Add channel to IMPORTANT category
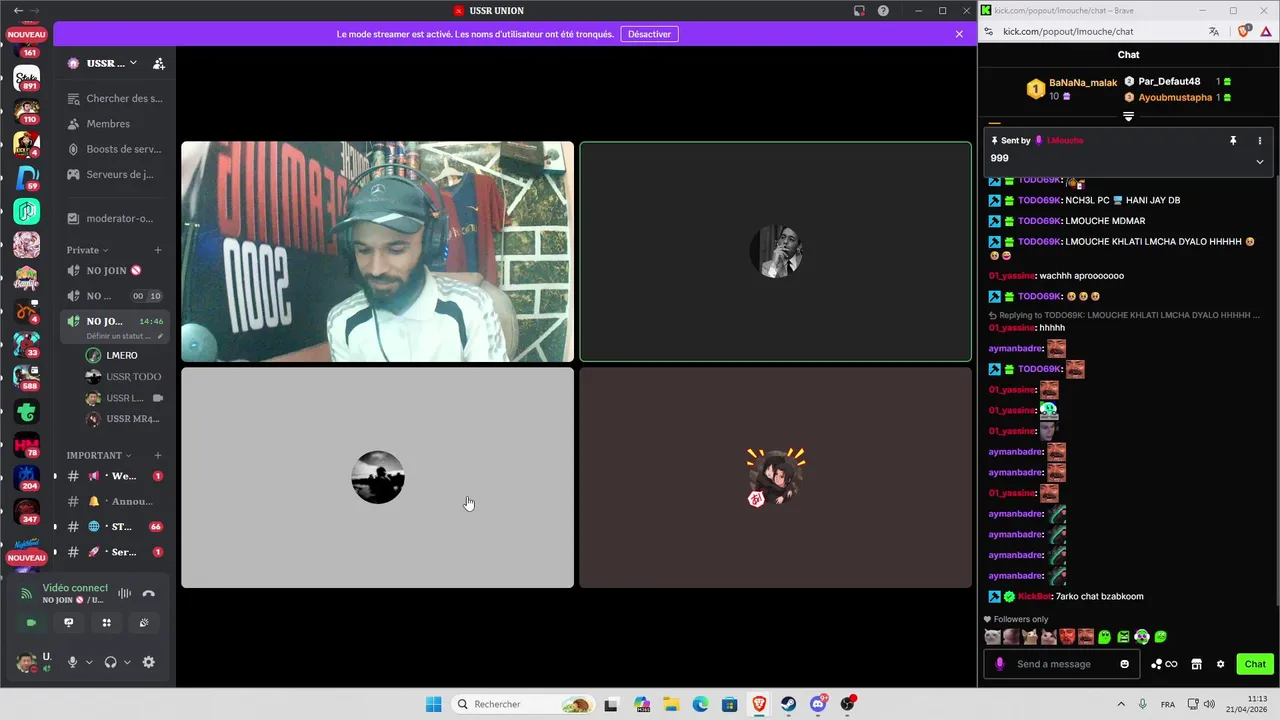The width and height of the screenshot is (1280, 720). click(158, 455)
